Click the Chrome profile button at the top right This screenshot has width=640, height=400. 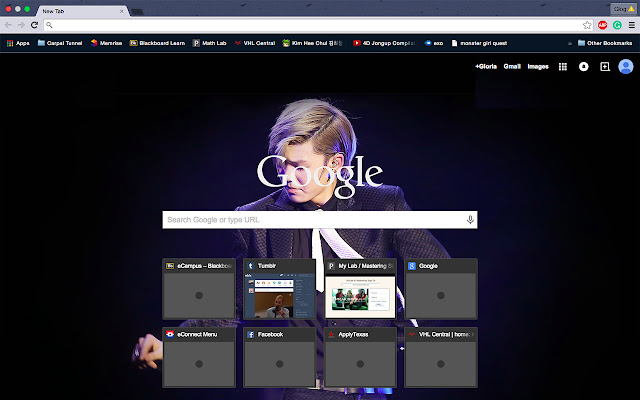pyautogui.click(x=623, y=9)
